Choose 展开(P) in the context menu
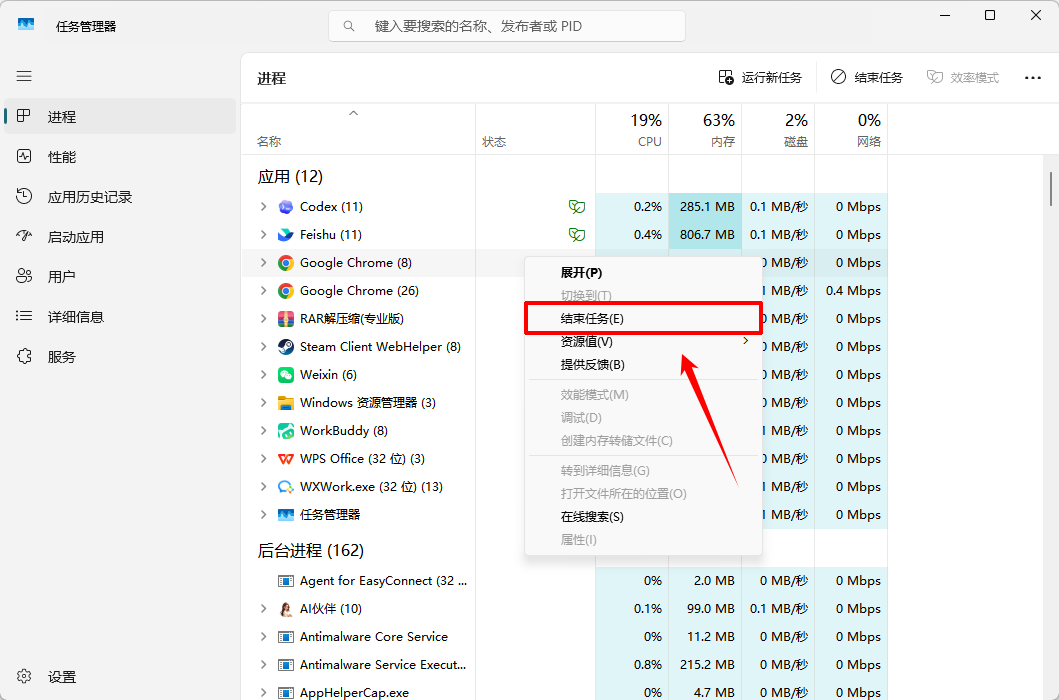 [x=644, y=273]
